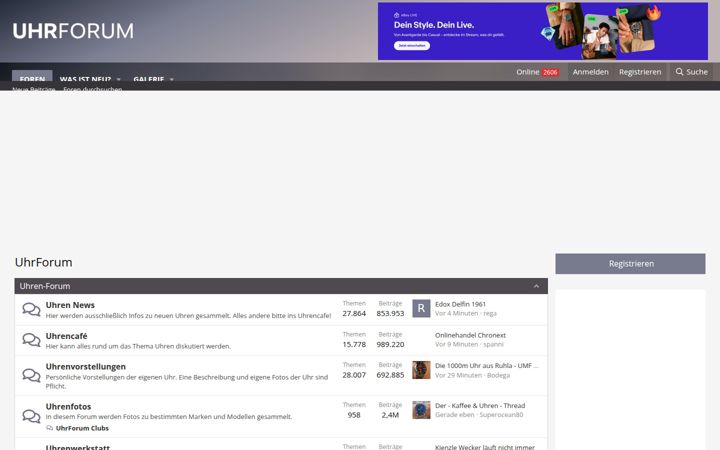This screenshot has width=720, height=450.
Task: Open the Uhrenfotos forum chat icon
Action: 31,416
